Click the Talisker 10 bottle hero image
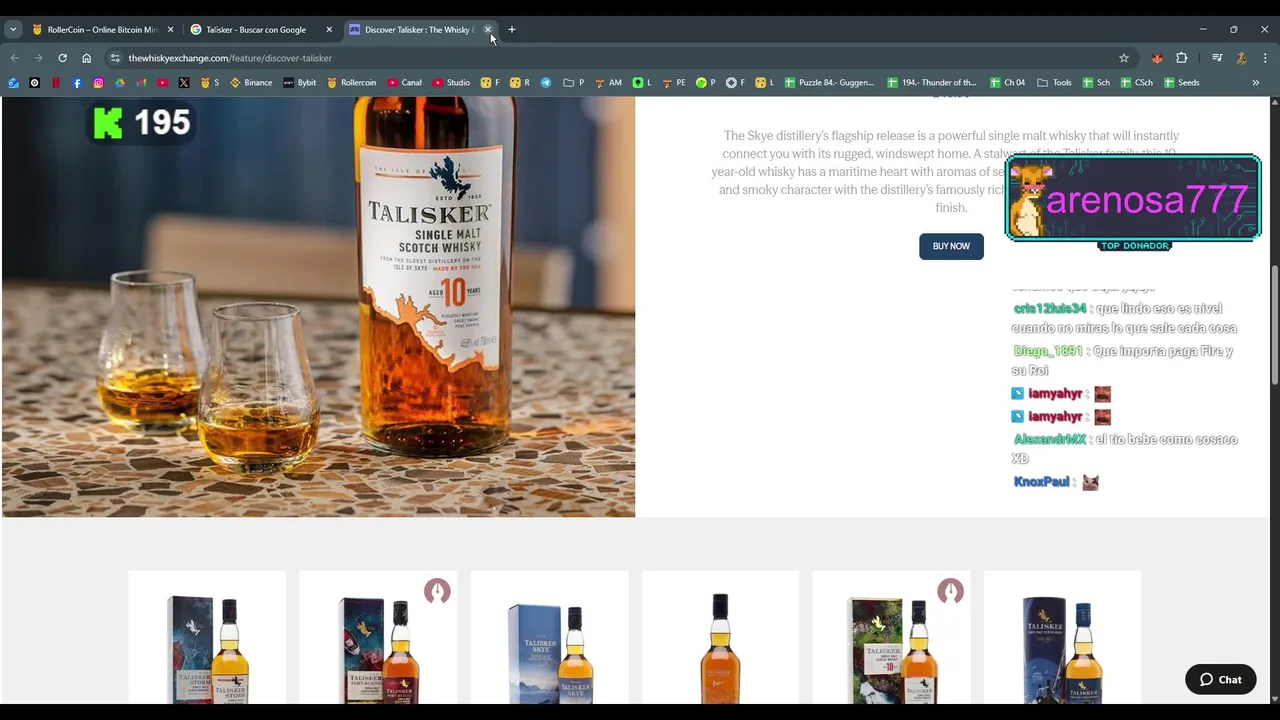1280x720 pixels. tap(318, 306)
